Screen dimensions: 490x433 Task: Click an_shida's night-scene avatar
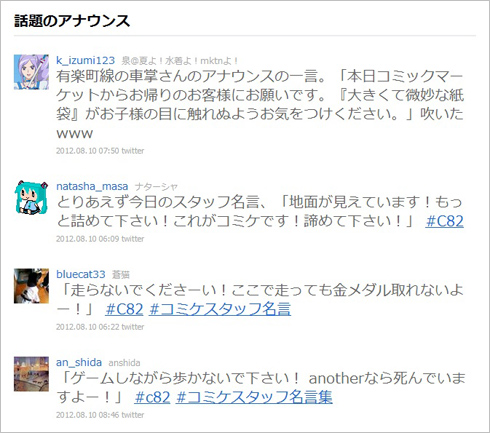point(31,374)
